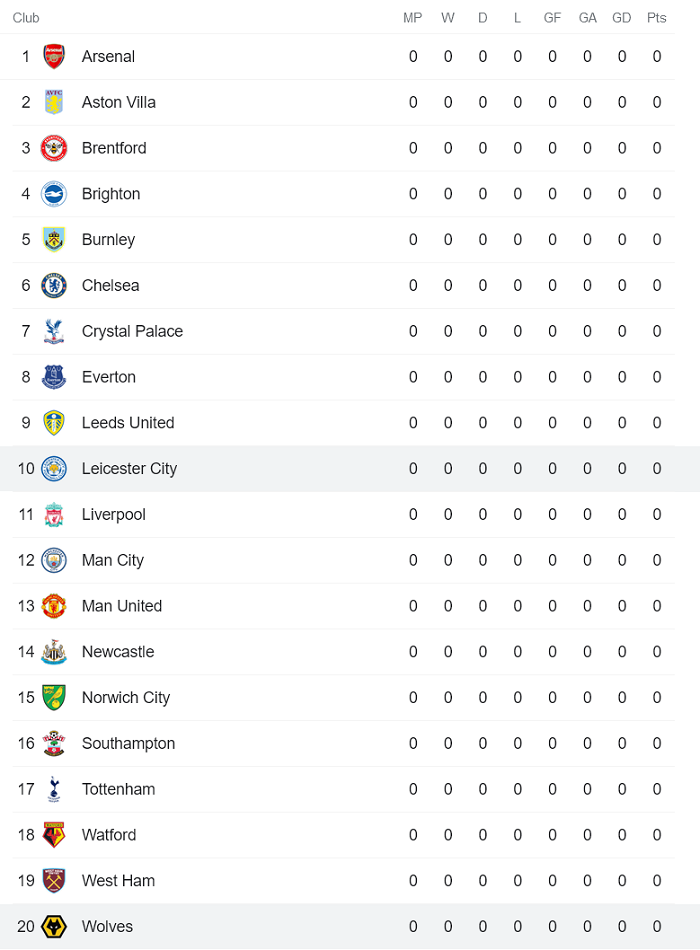Select the Norwich City team name

(x=125, y=697)
